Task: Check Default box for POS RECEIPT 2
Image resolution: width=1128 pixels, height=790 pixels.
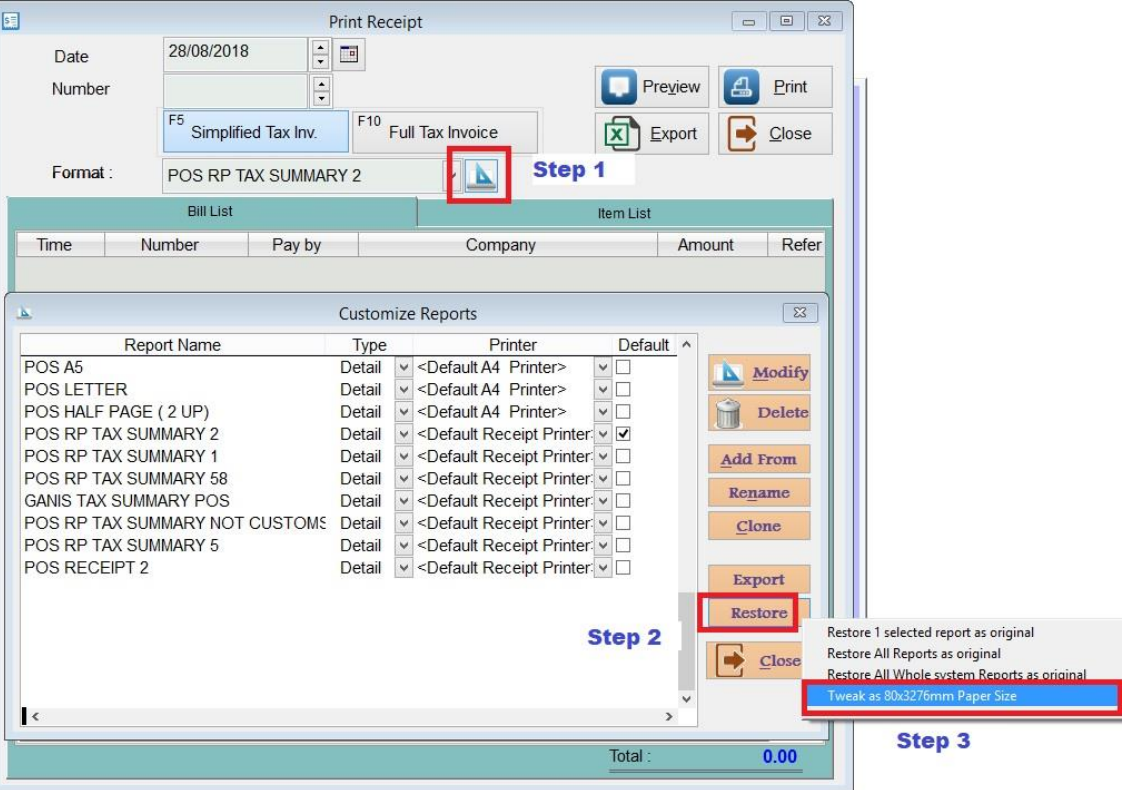Action: (x=623, y=568)
